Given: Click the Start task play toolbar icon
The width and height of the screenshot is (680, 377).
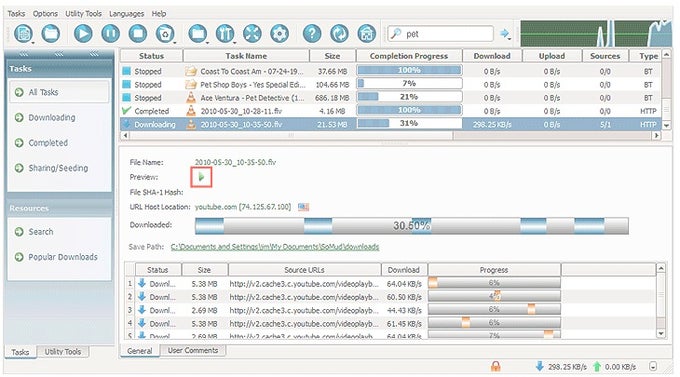Looking at the screenshot, I should [83, 33].
